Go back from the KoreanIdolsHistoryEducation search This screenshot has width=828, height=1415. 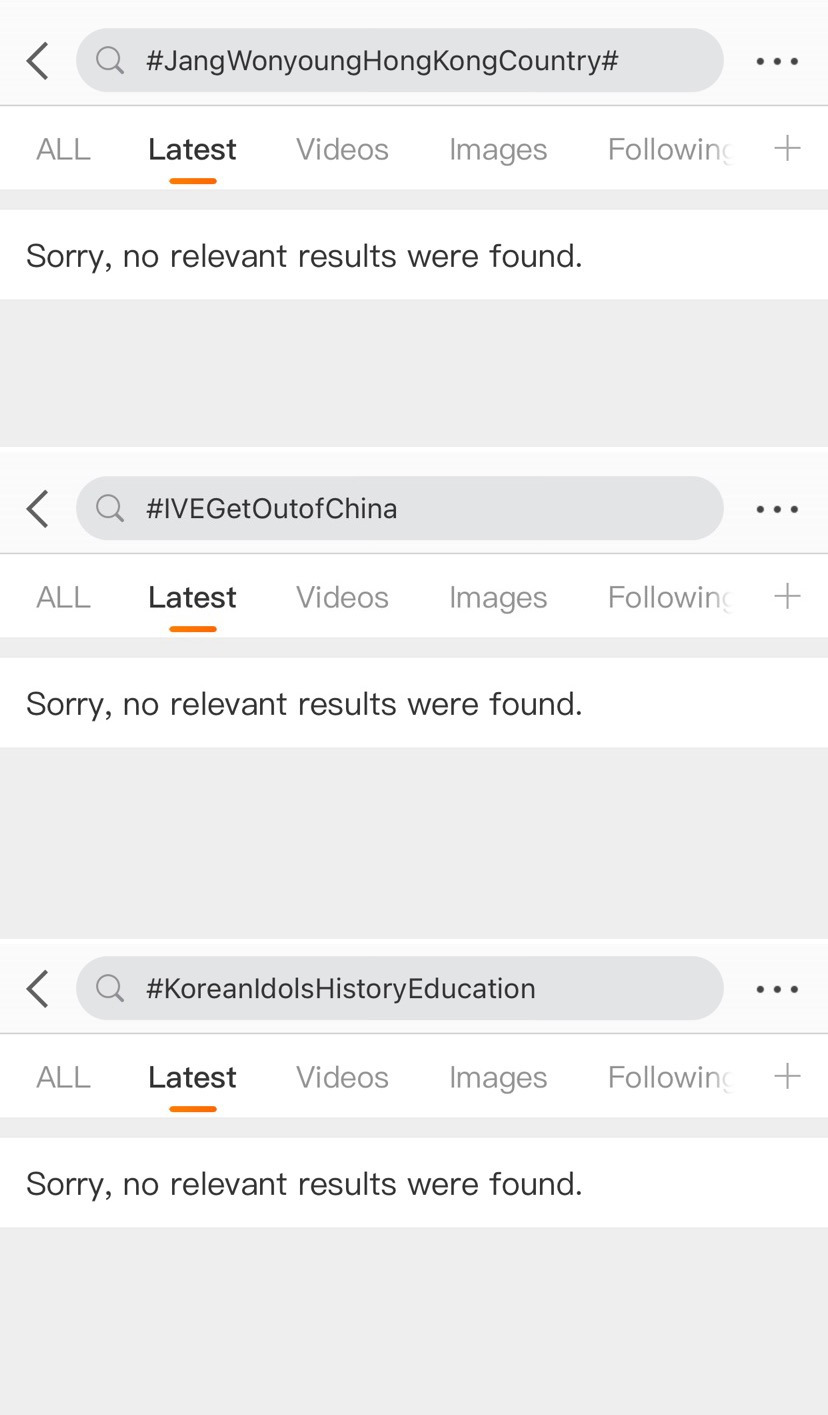coord(38,989)
